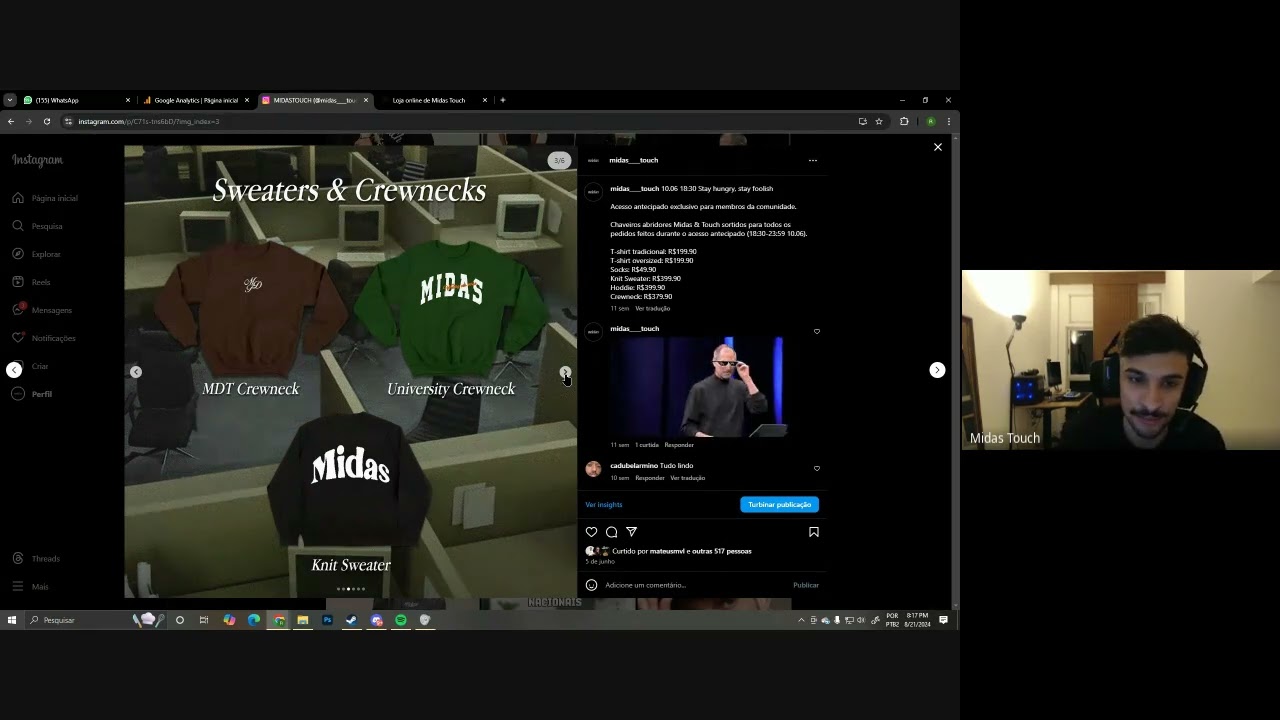The height and width of the screenshot is (720, 1280).
Task: Open the tab search dropdown in Chrome
Action: [x=10, y=100]
